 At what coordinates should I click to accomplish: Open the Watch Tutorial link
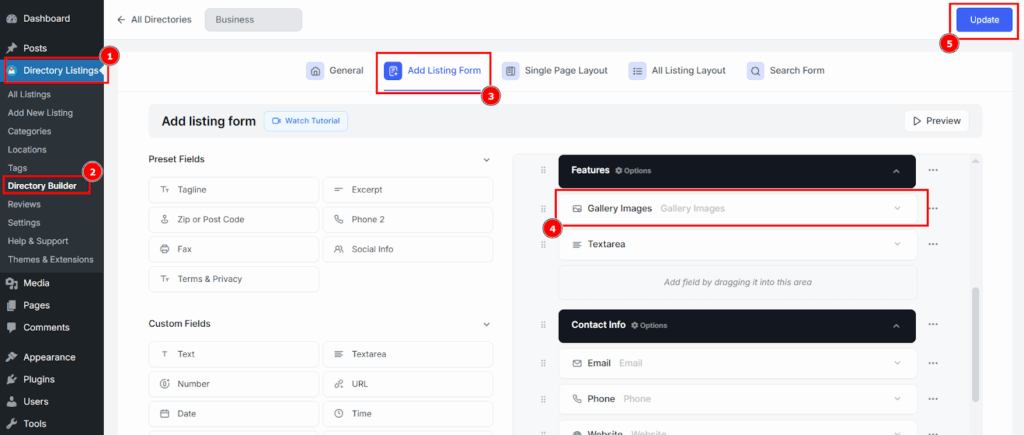coord(306,121)
